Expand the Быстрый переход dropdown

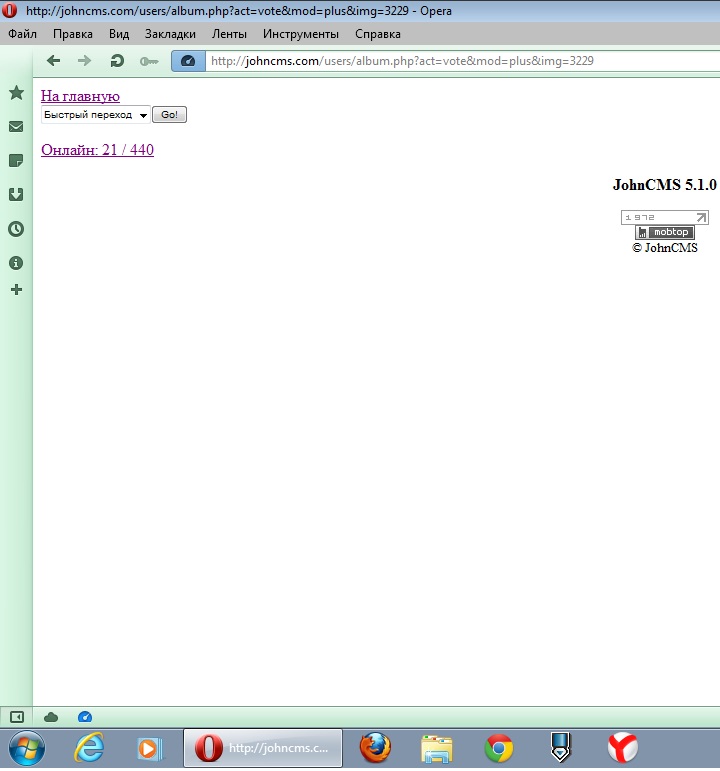[95, 115]
